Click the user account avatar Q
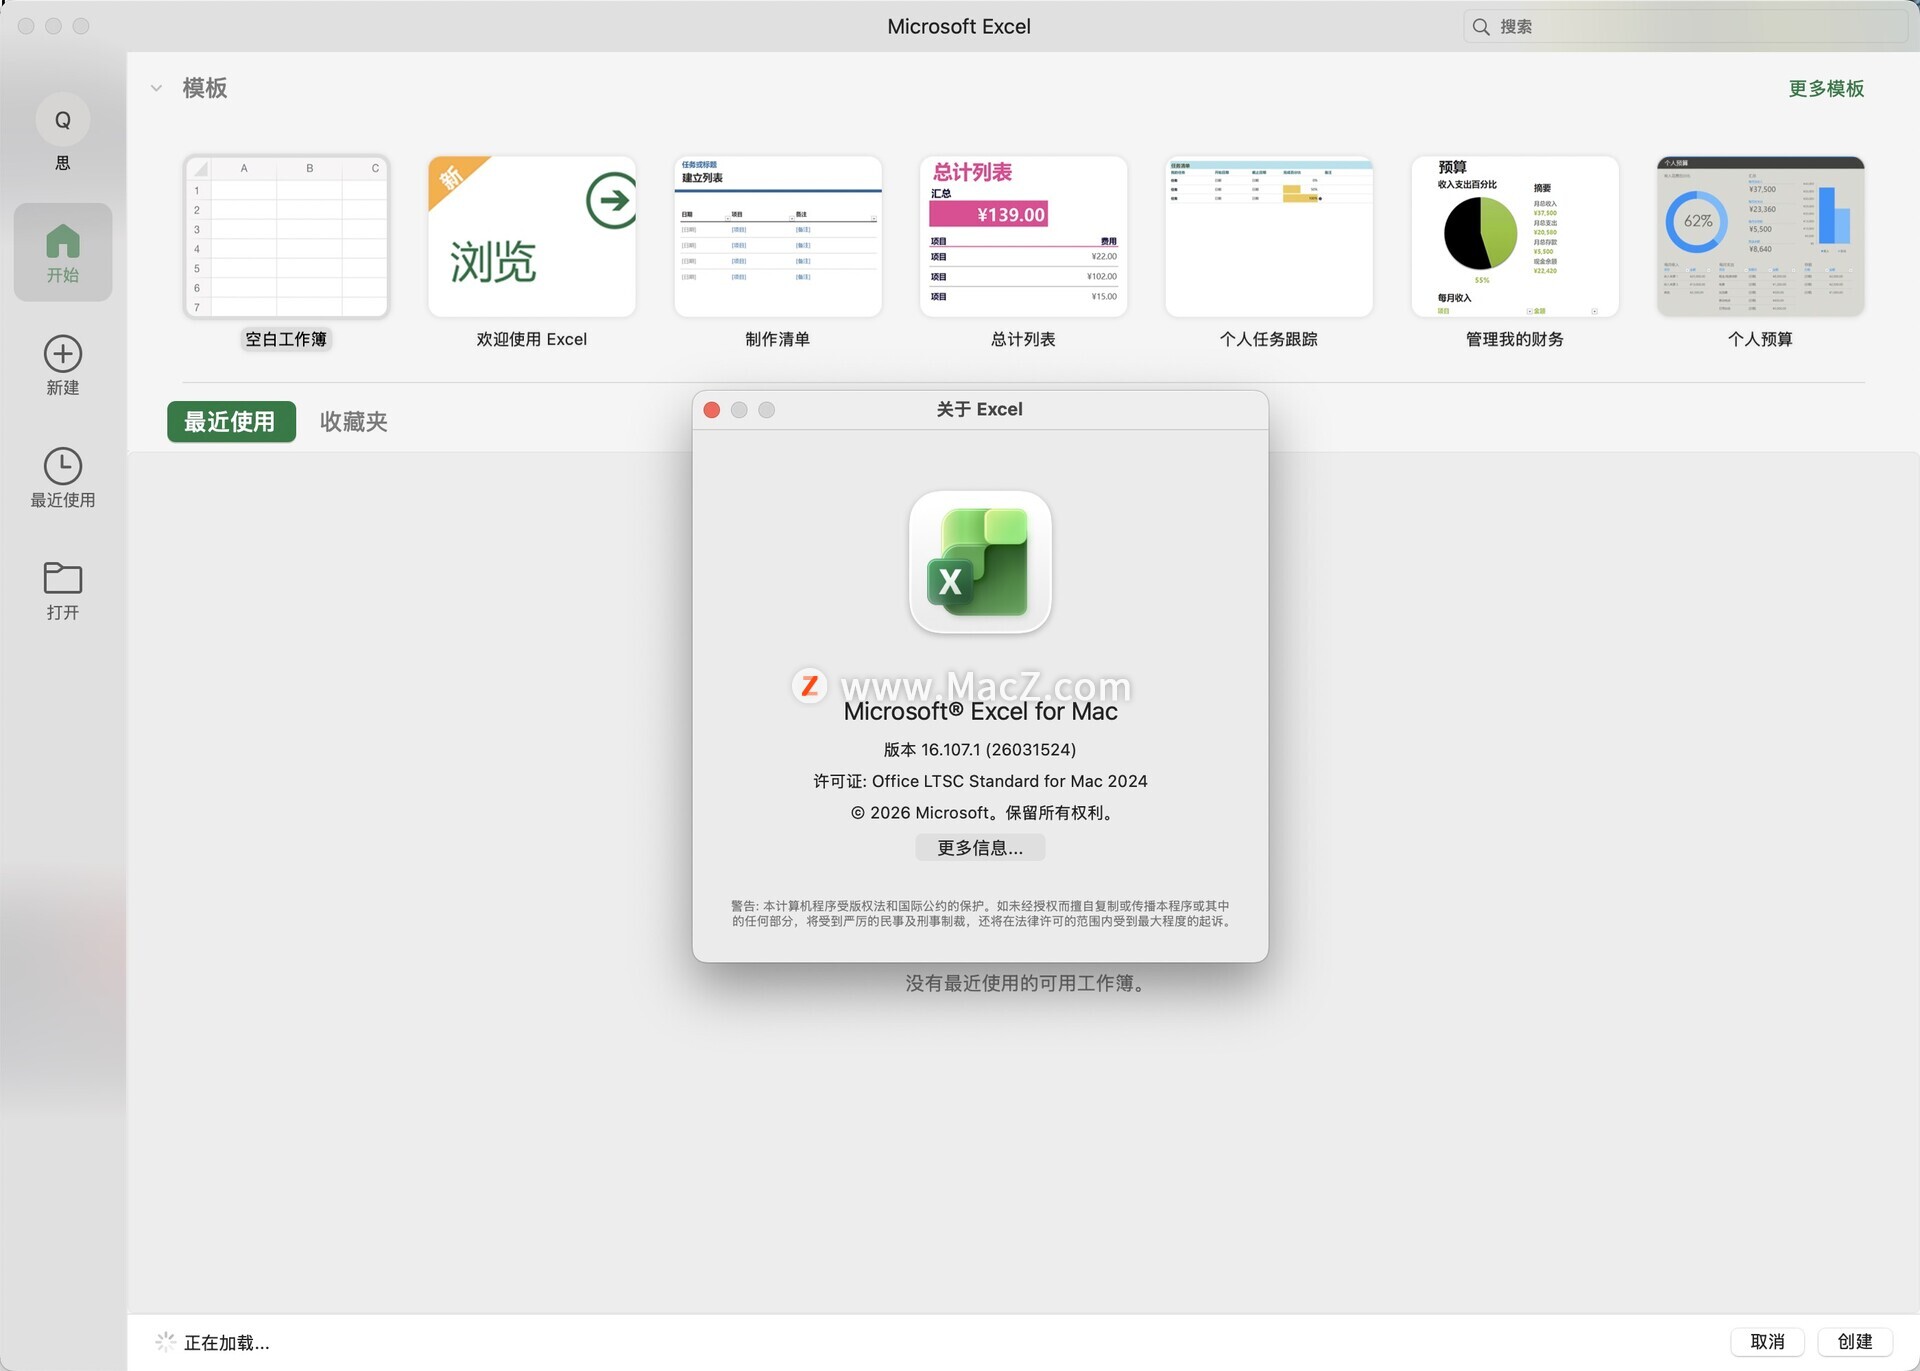Viewport: 1920px width, 1371px height. (62, 120)
